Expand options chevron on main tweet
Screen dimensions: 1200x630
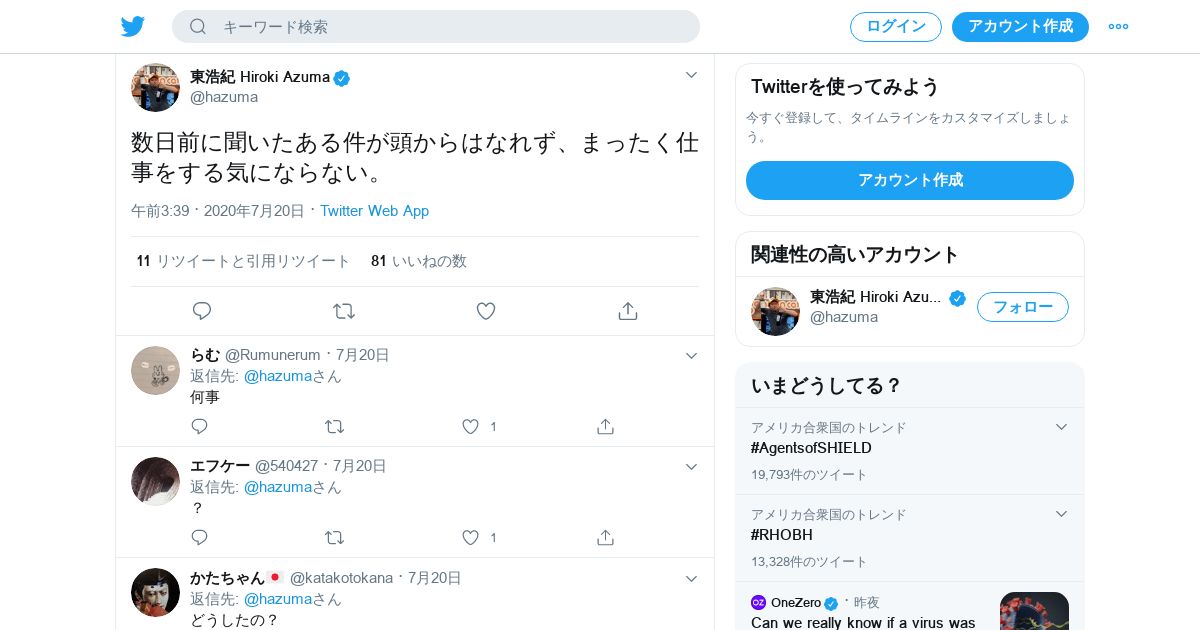[691, 75]
